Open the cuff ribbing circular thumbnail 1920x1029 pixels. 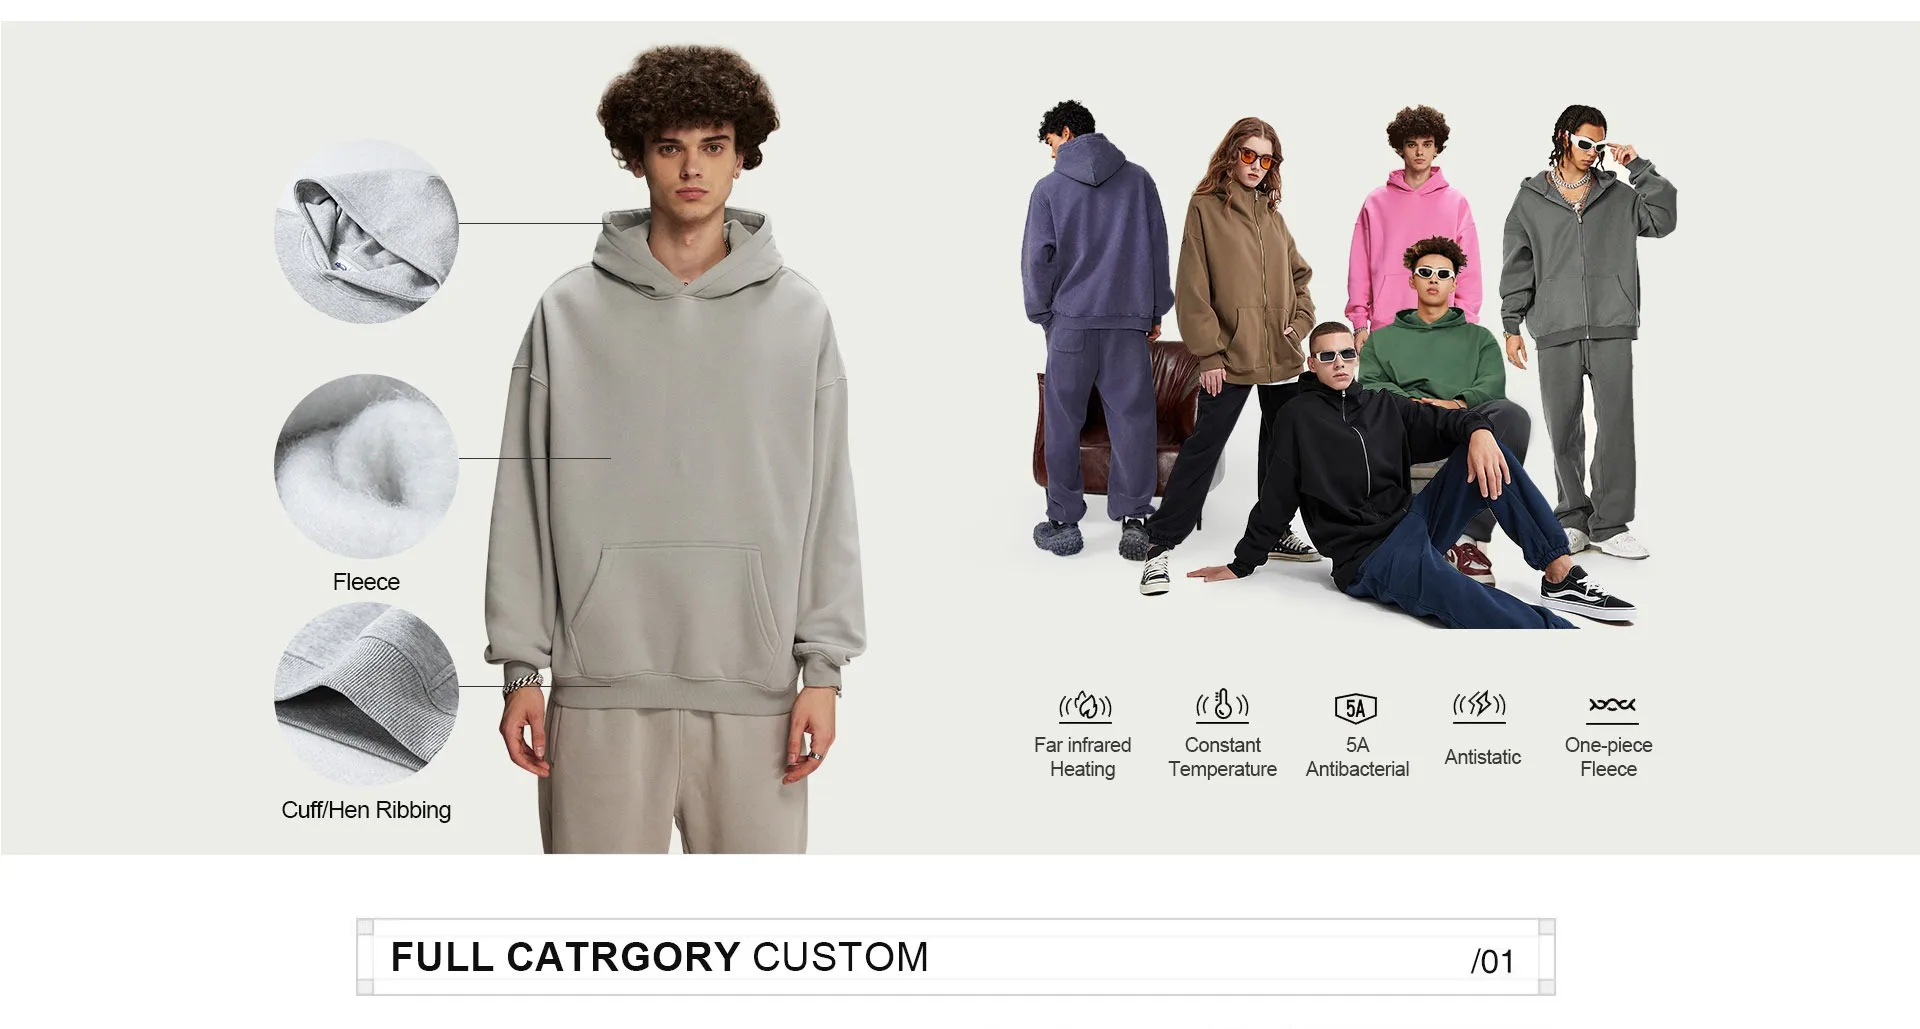point(367,694)
